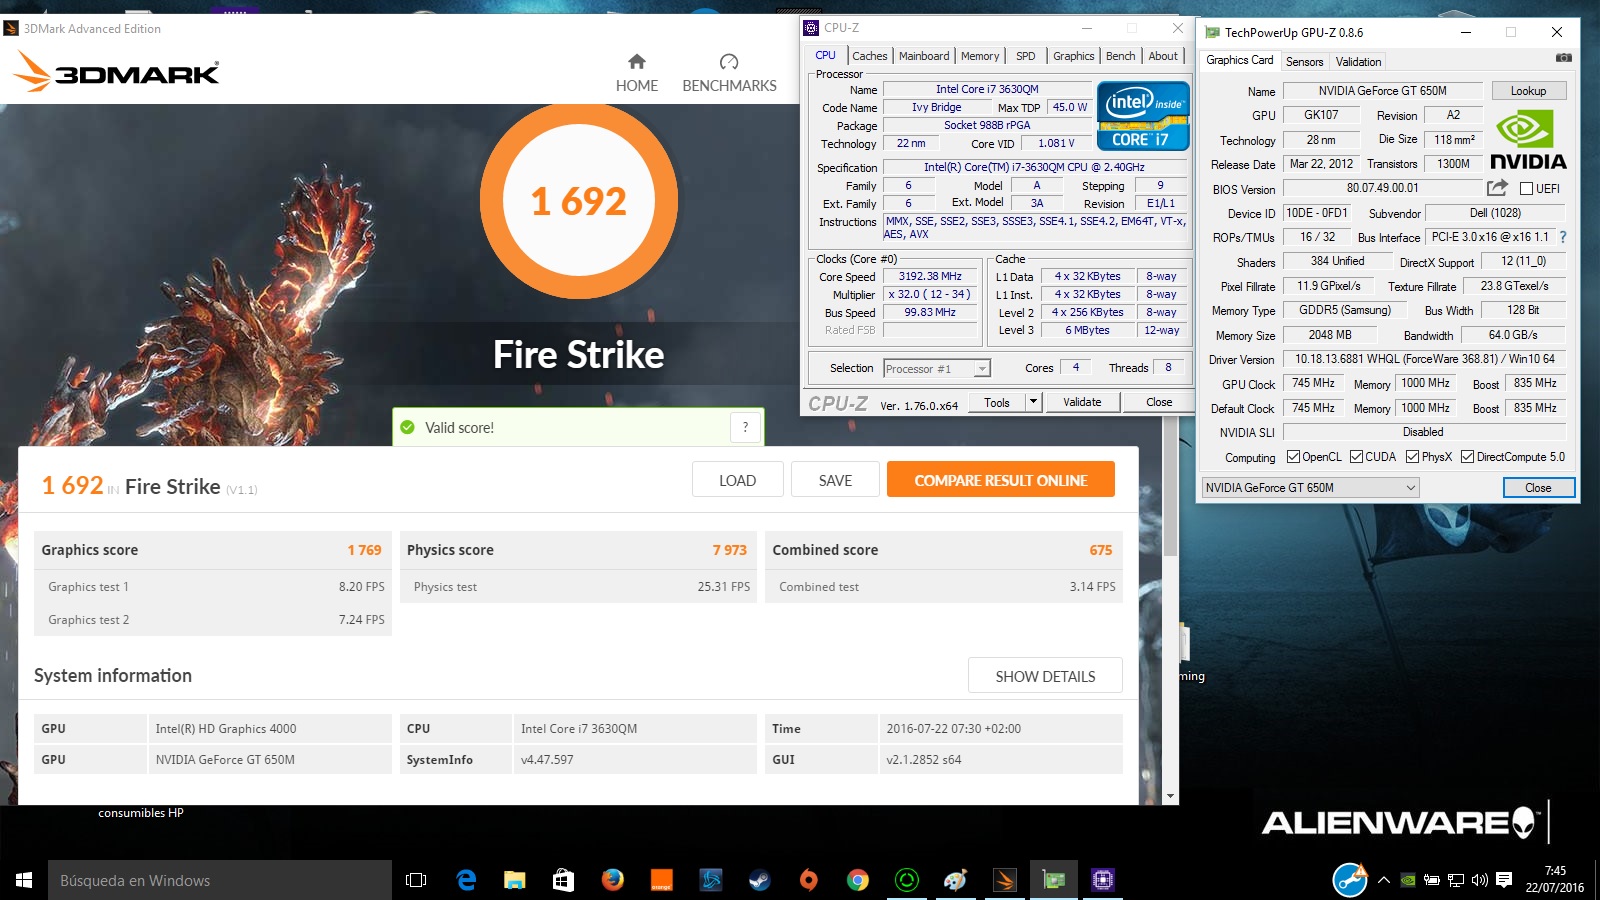Toggle the UEFI checkbox in GPU-Z
The height and width of the screenshot is (900, 1600).
[1526, 188]
